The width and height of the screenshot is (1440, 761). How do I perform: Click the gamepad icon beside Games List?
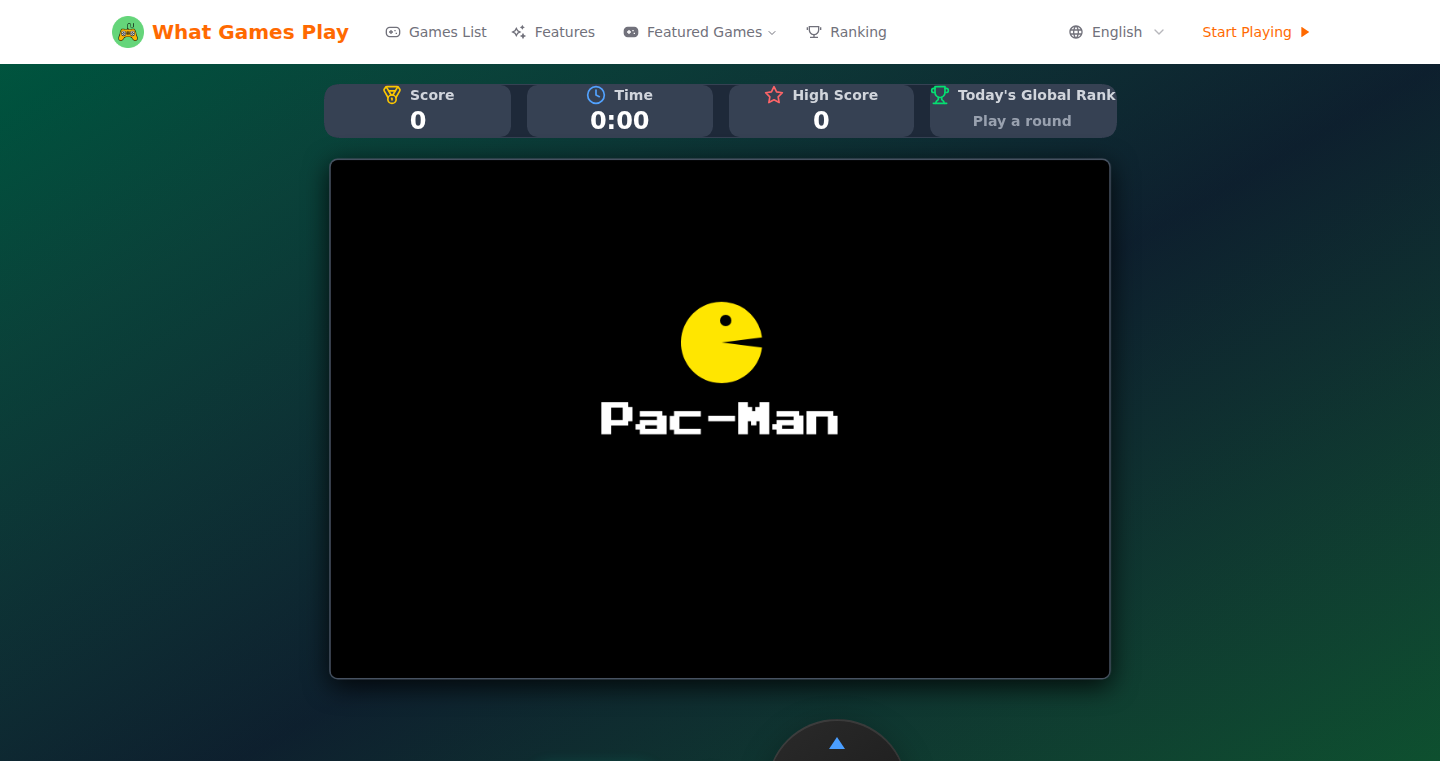pyautogui.click(x=393, y=32)
